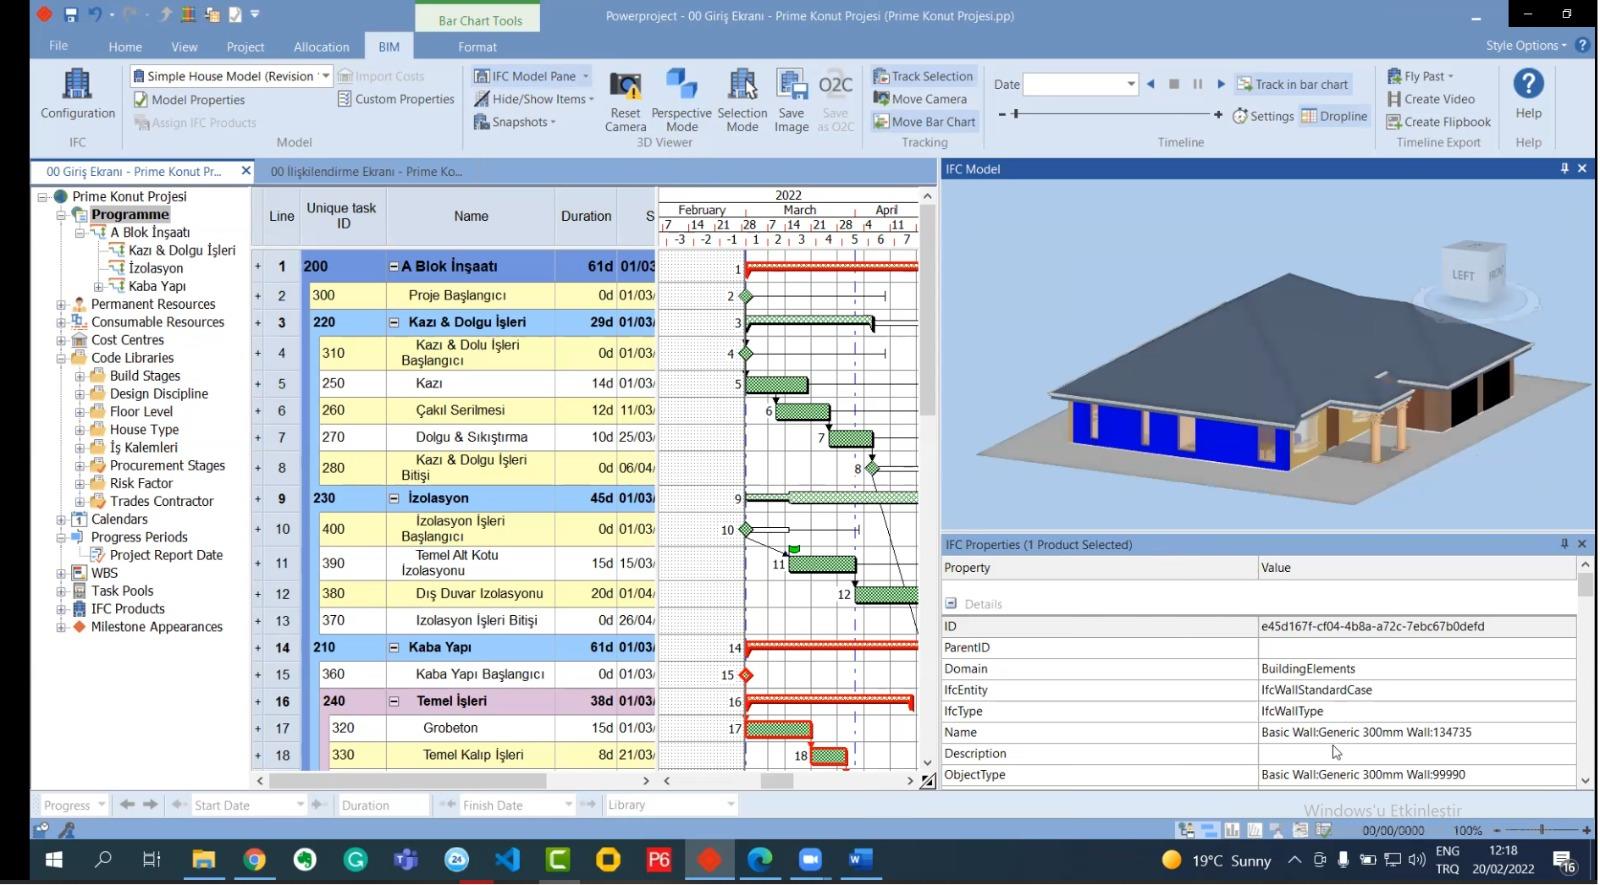Switch to the Format ribbon tab
The width and height of the screenshot is (1600, 885).
coord(477,47)
